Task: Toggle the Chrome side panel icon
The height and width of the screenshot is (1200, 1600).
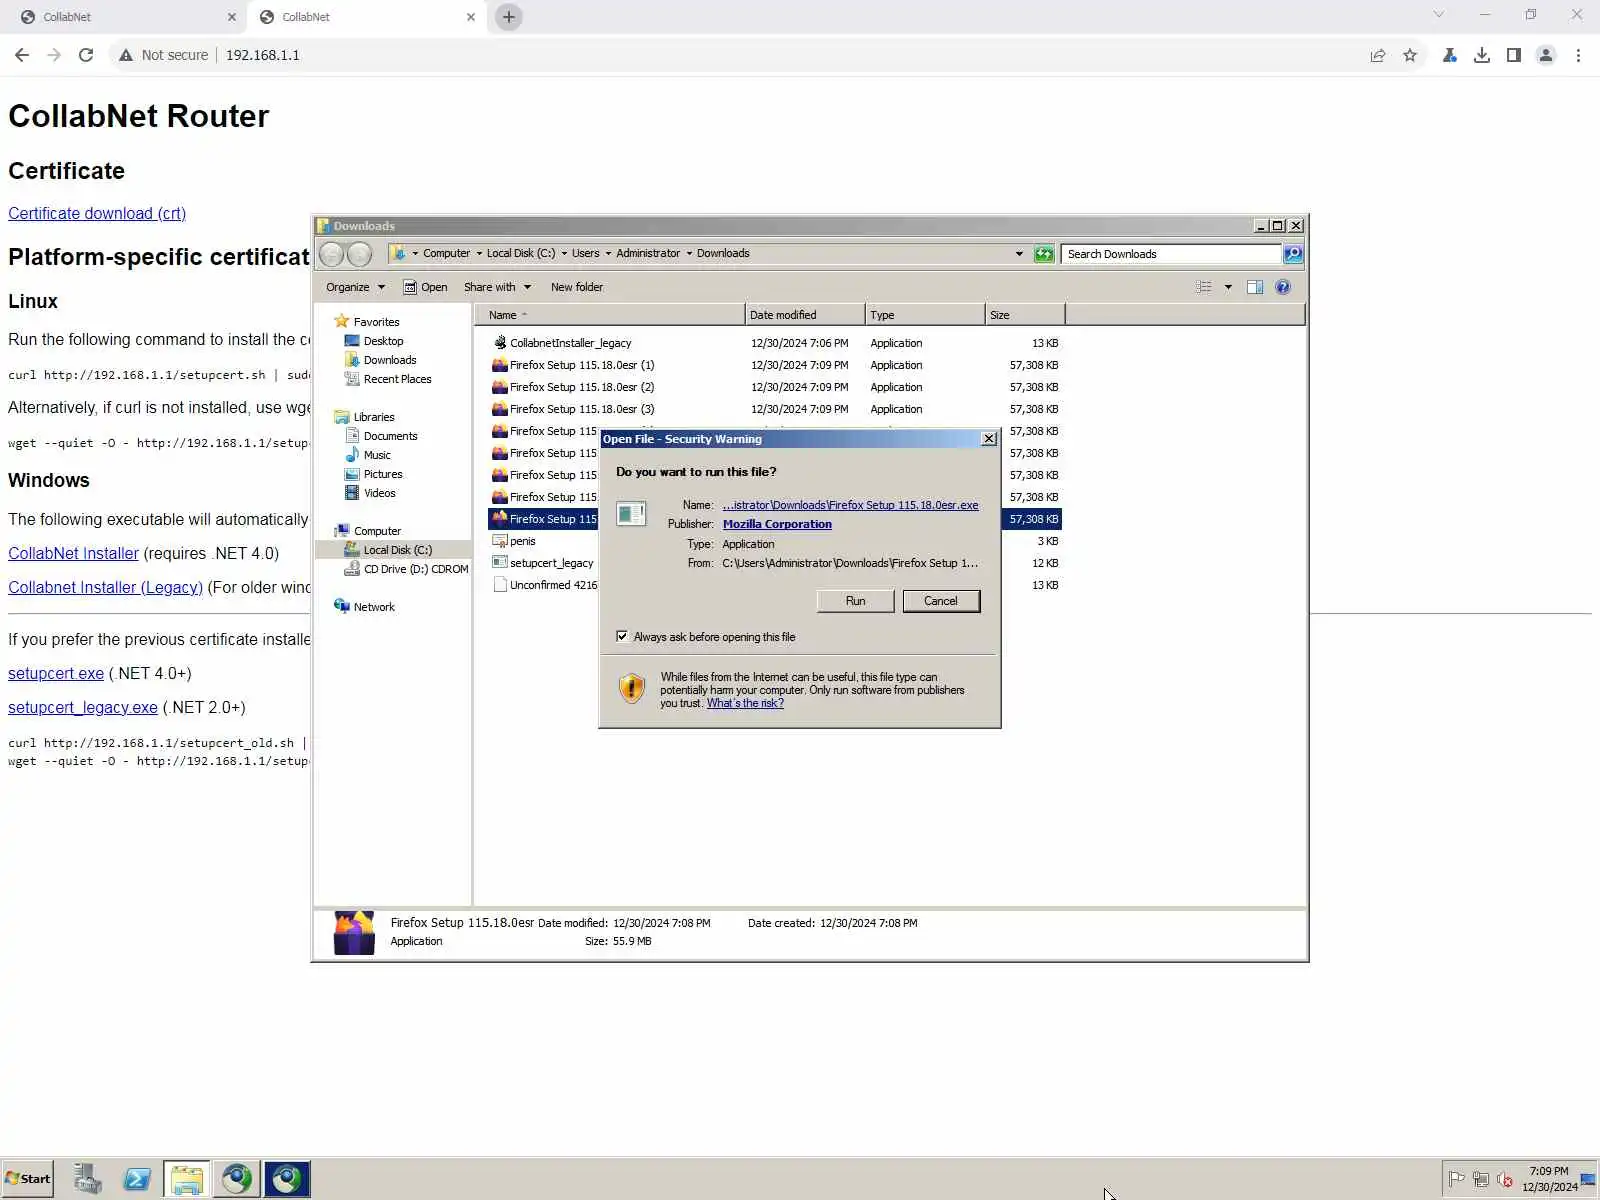Action: click(x=1514, y=55)
